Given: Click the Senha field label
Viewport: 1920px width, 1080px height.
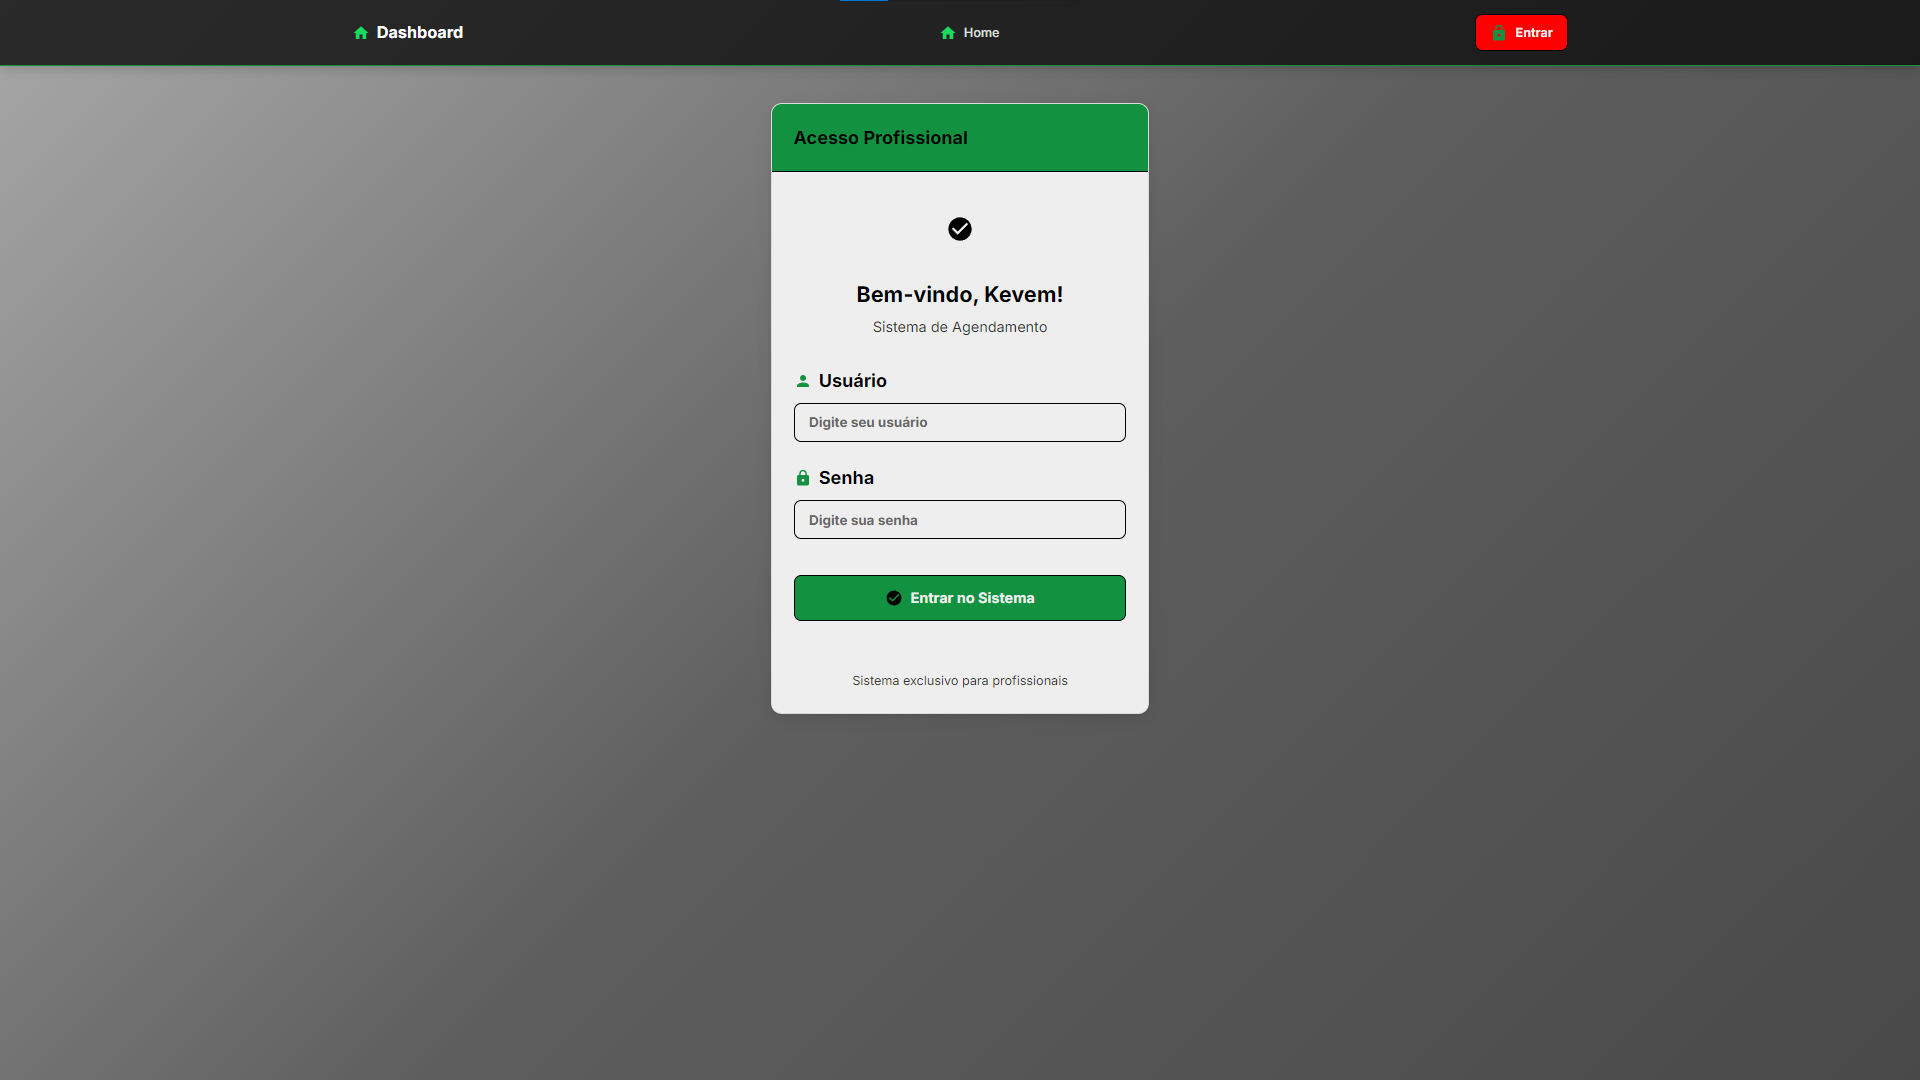Looking at the screenshot, I should (846, 477).
